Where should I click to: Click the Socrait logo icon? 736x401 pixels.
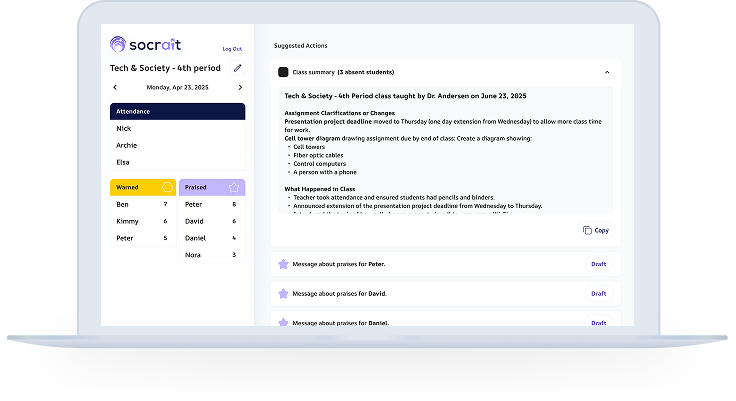118,44
